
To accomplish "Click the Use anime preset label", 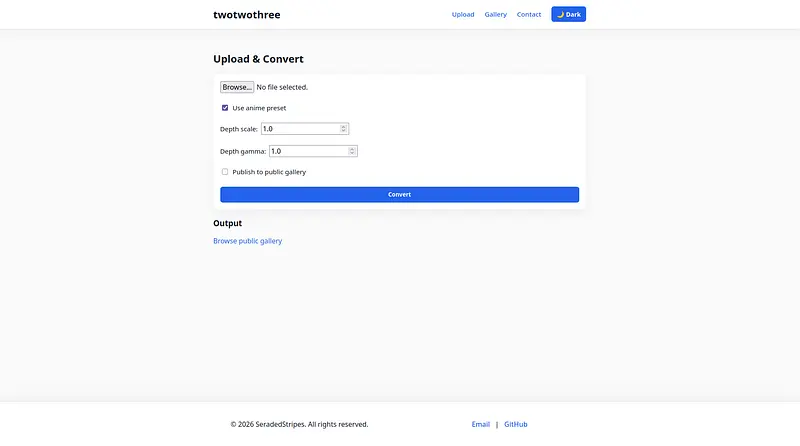I will pyautogui.click(x=259, y=108).
